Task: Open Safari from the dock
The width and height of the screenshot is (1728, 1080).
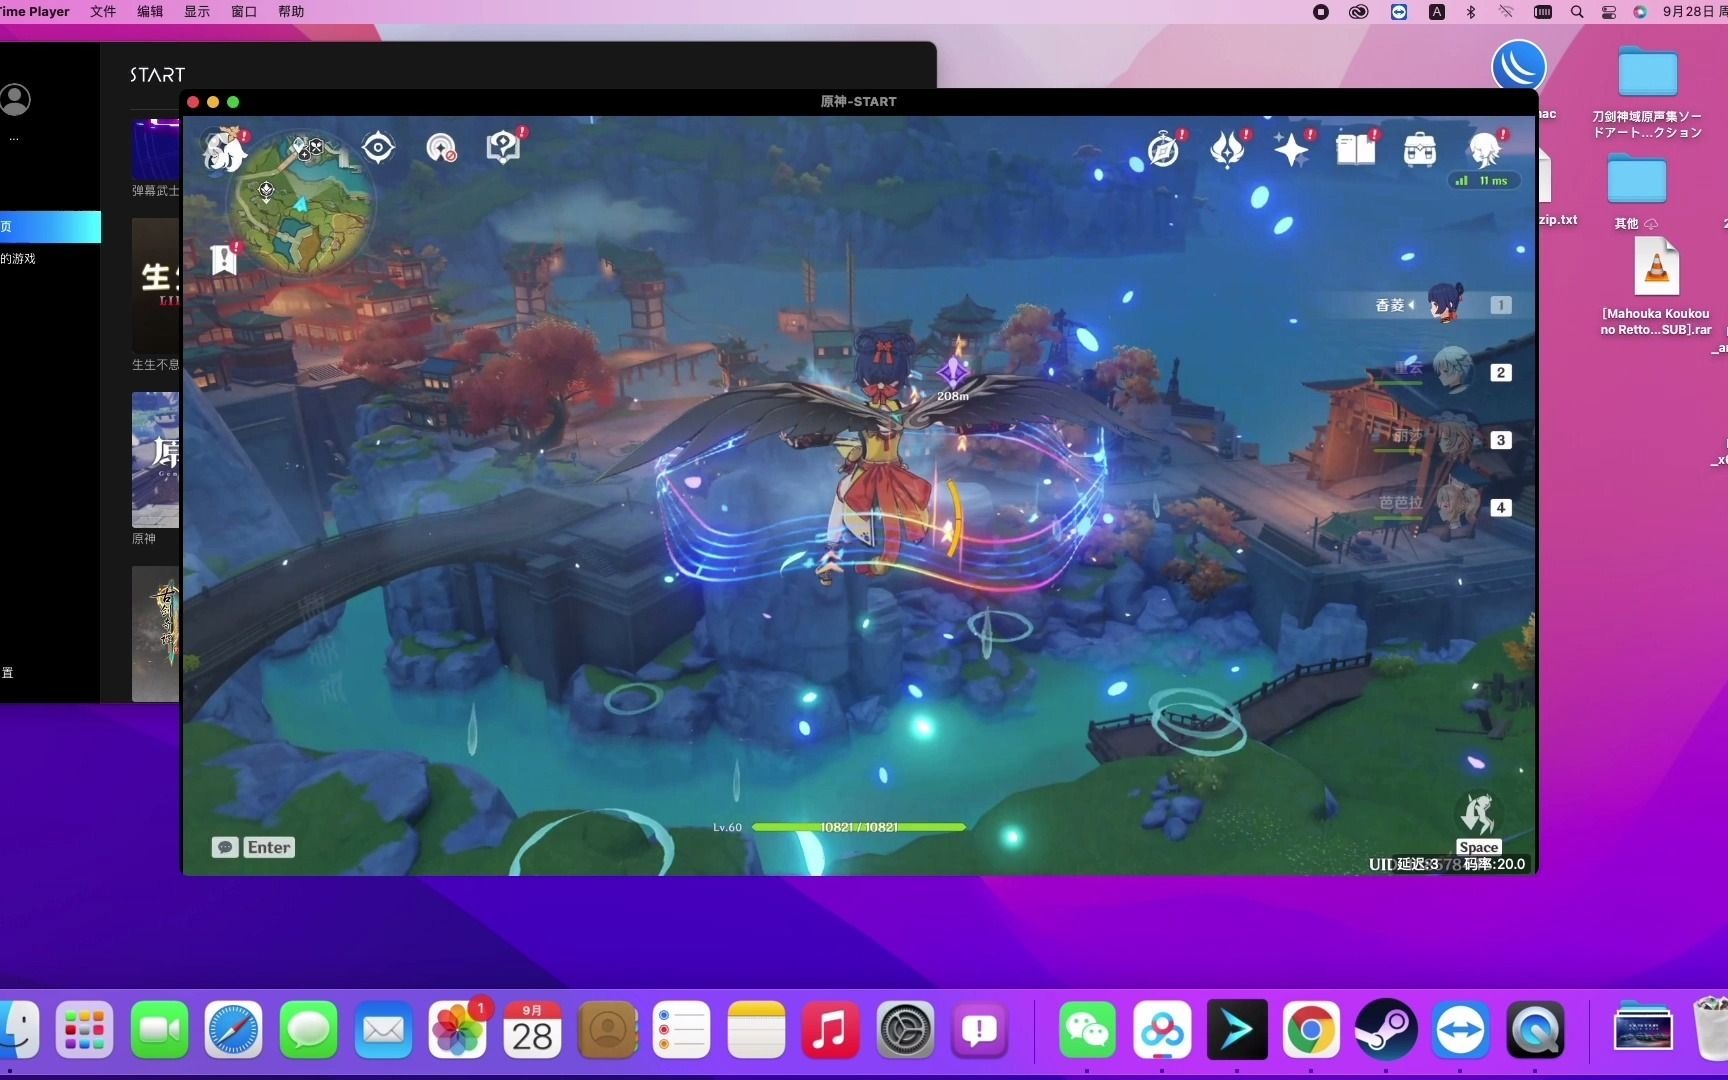Action: coord(234,1030)
